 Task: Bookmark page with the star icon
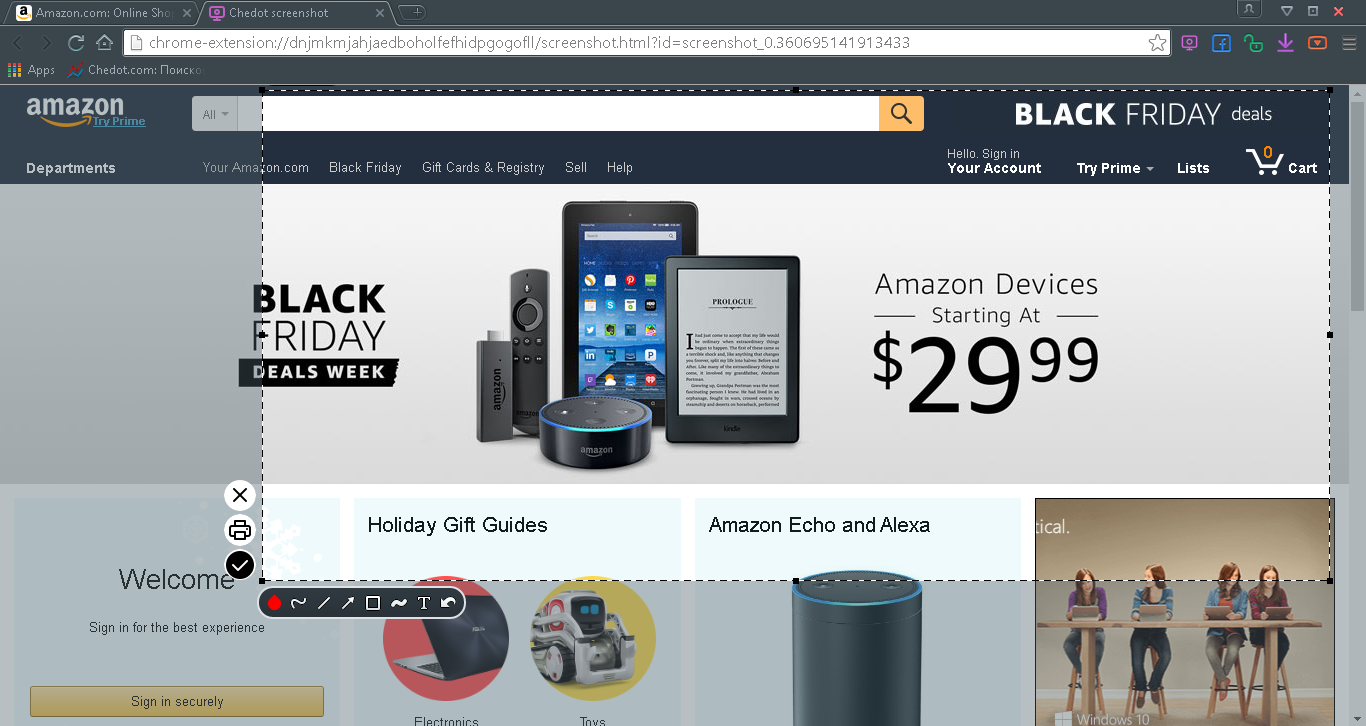coord(1157,43)
